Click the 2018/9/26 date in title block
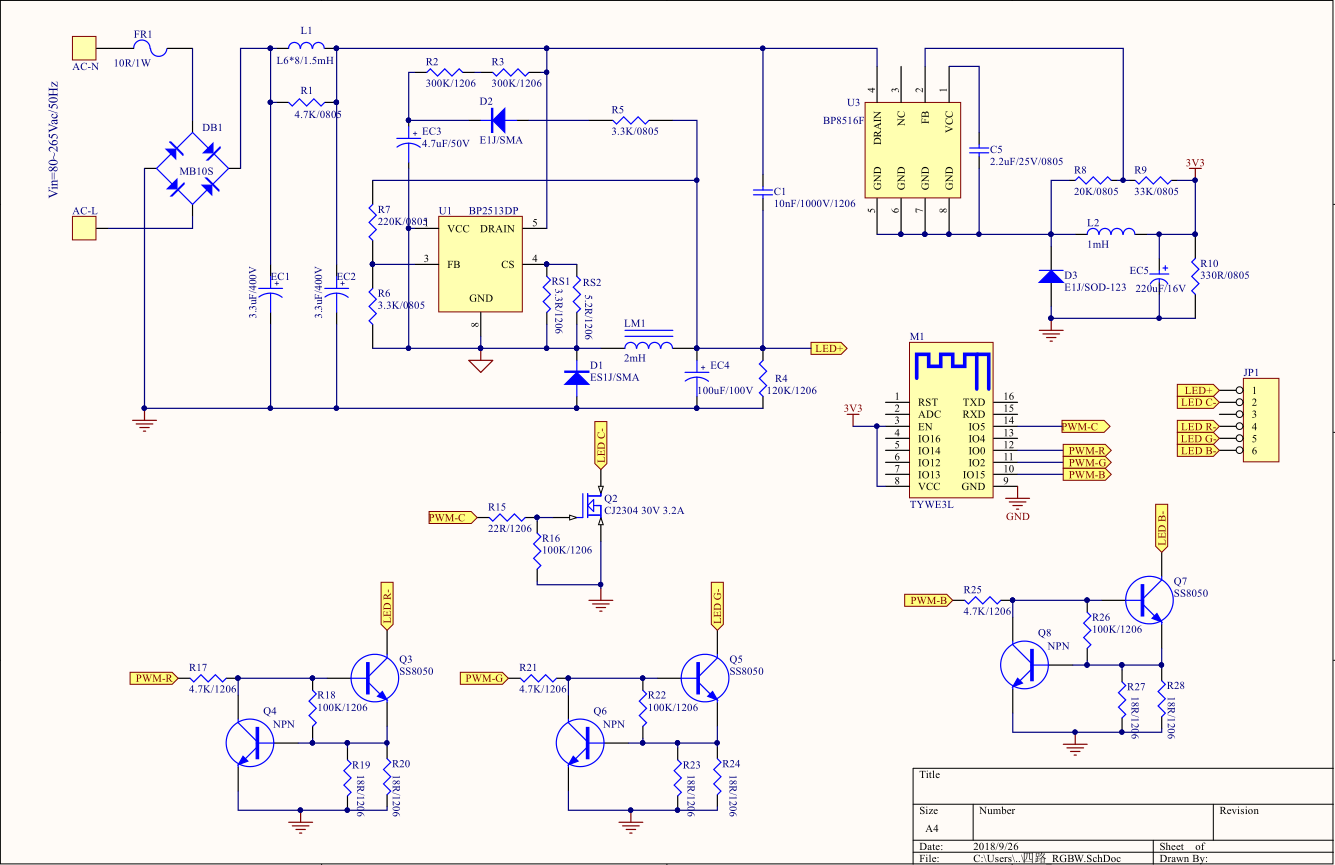This screenshot has height=865, width=1335. coord(997,846)
